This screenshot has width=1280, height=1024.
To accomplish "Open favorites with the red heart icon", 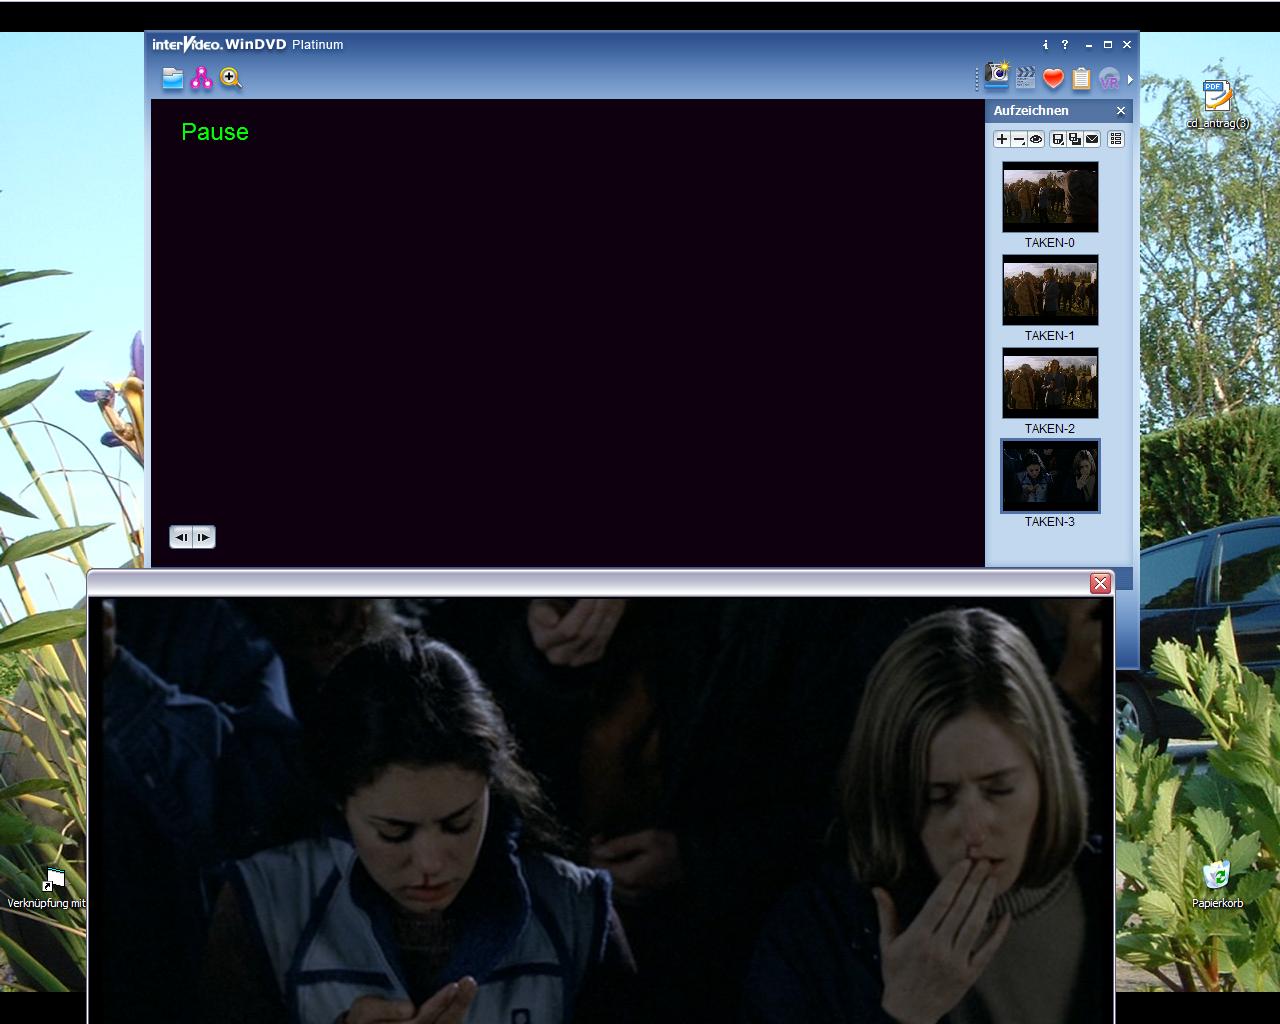I will click(1053, 78).
